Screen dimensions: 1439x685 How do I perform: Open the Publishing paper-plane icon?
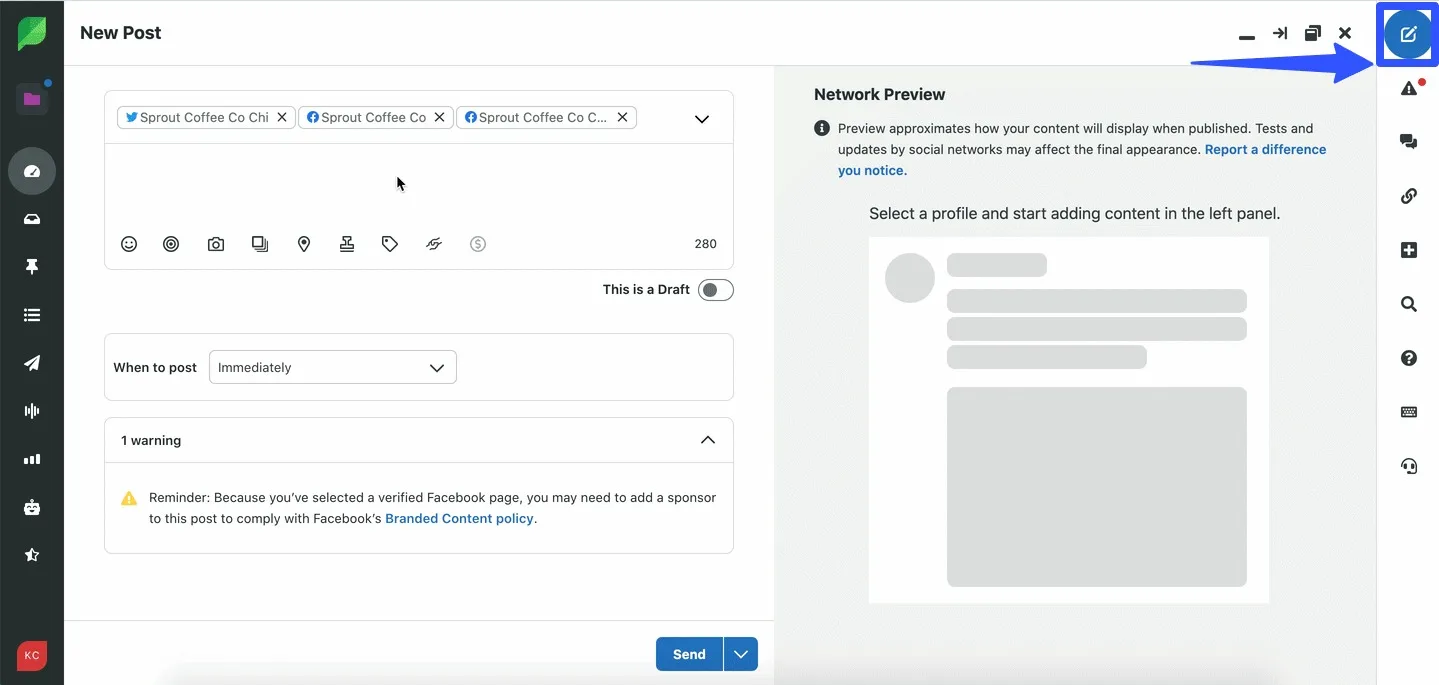(x=31, y=362)
